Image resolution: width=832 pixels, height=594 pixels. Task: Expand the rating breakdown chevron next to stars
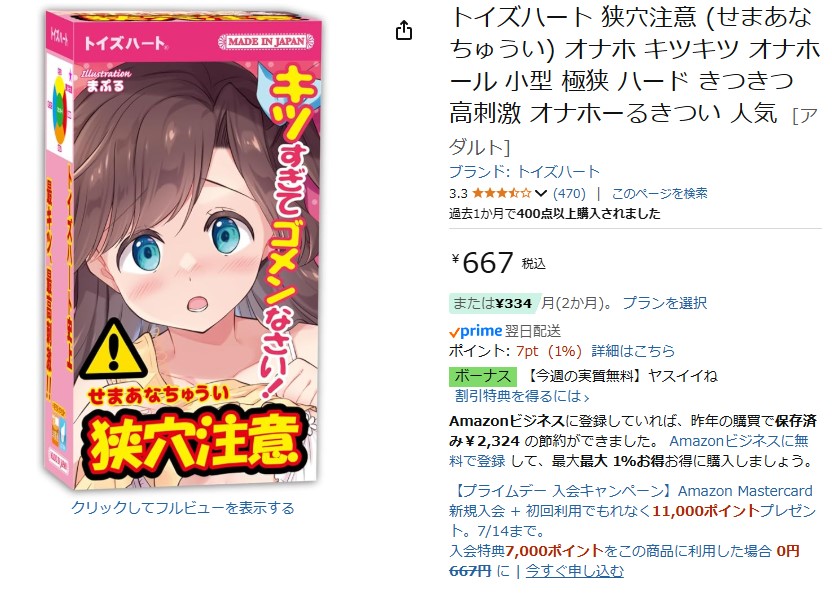click(x=541, y=193)
